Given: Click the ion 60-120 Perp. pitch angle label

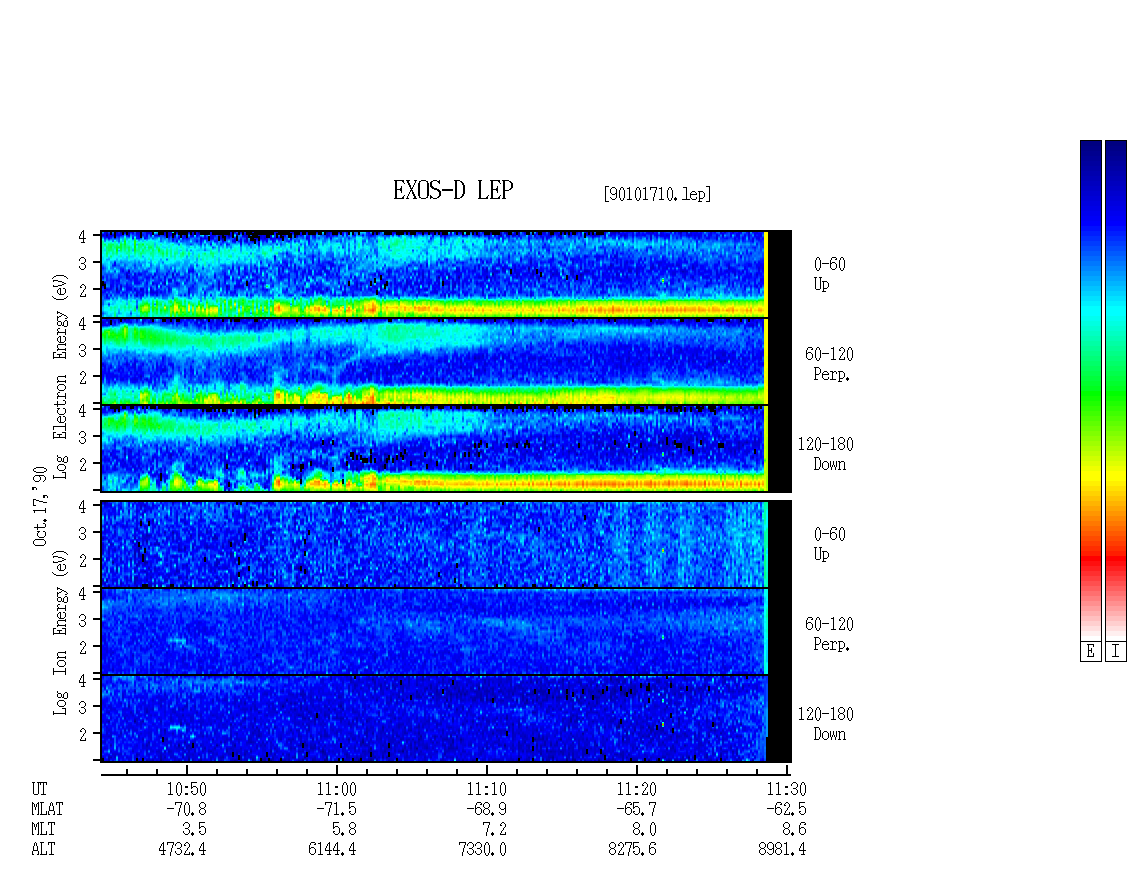Looking at the screenshot, I should pos(829,634).
